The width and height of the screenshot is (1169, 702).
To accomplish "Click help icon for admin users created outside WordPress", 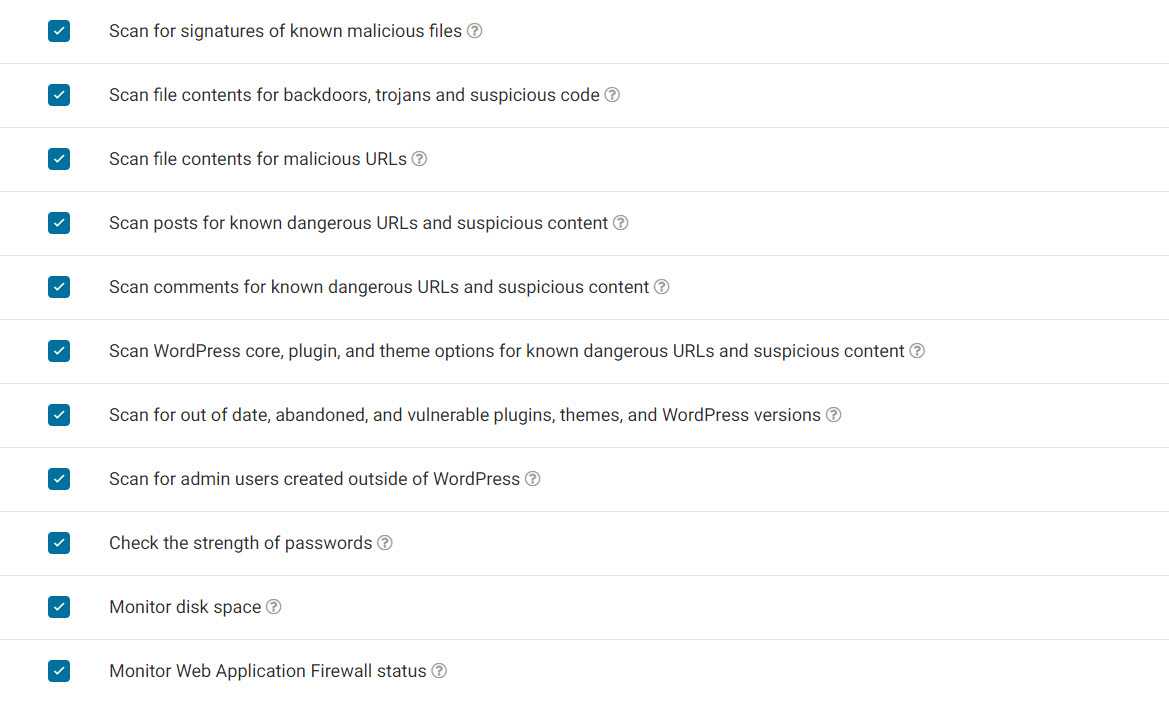I will [533, 479].
